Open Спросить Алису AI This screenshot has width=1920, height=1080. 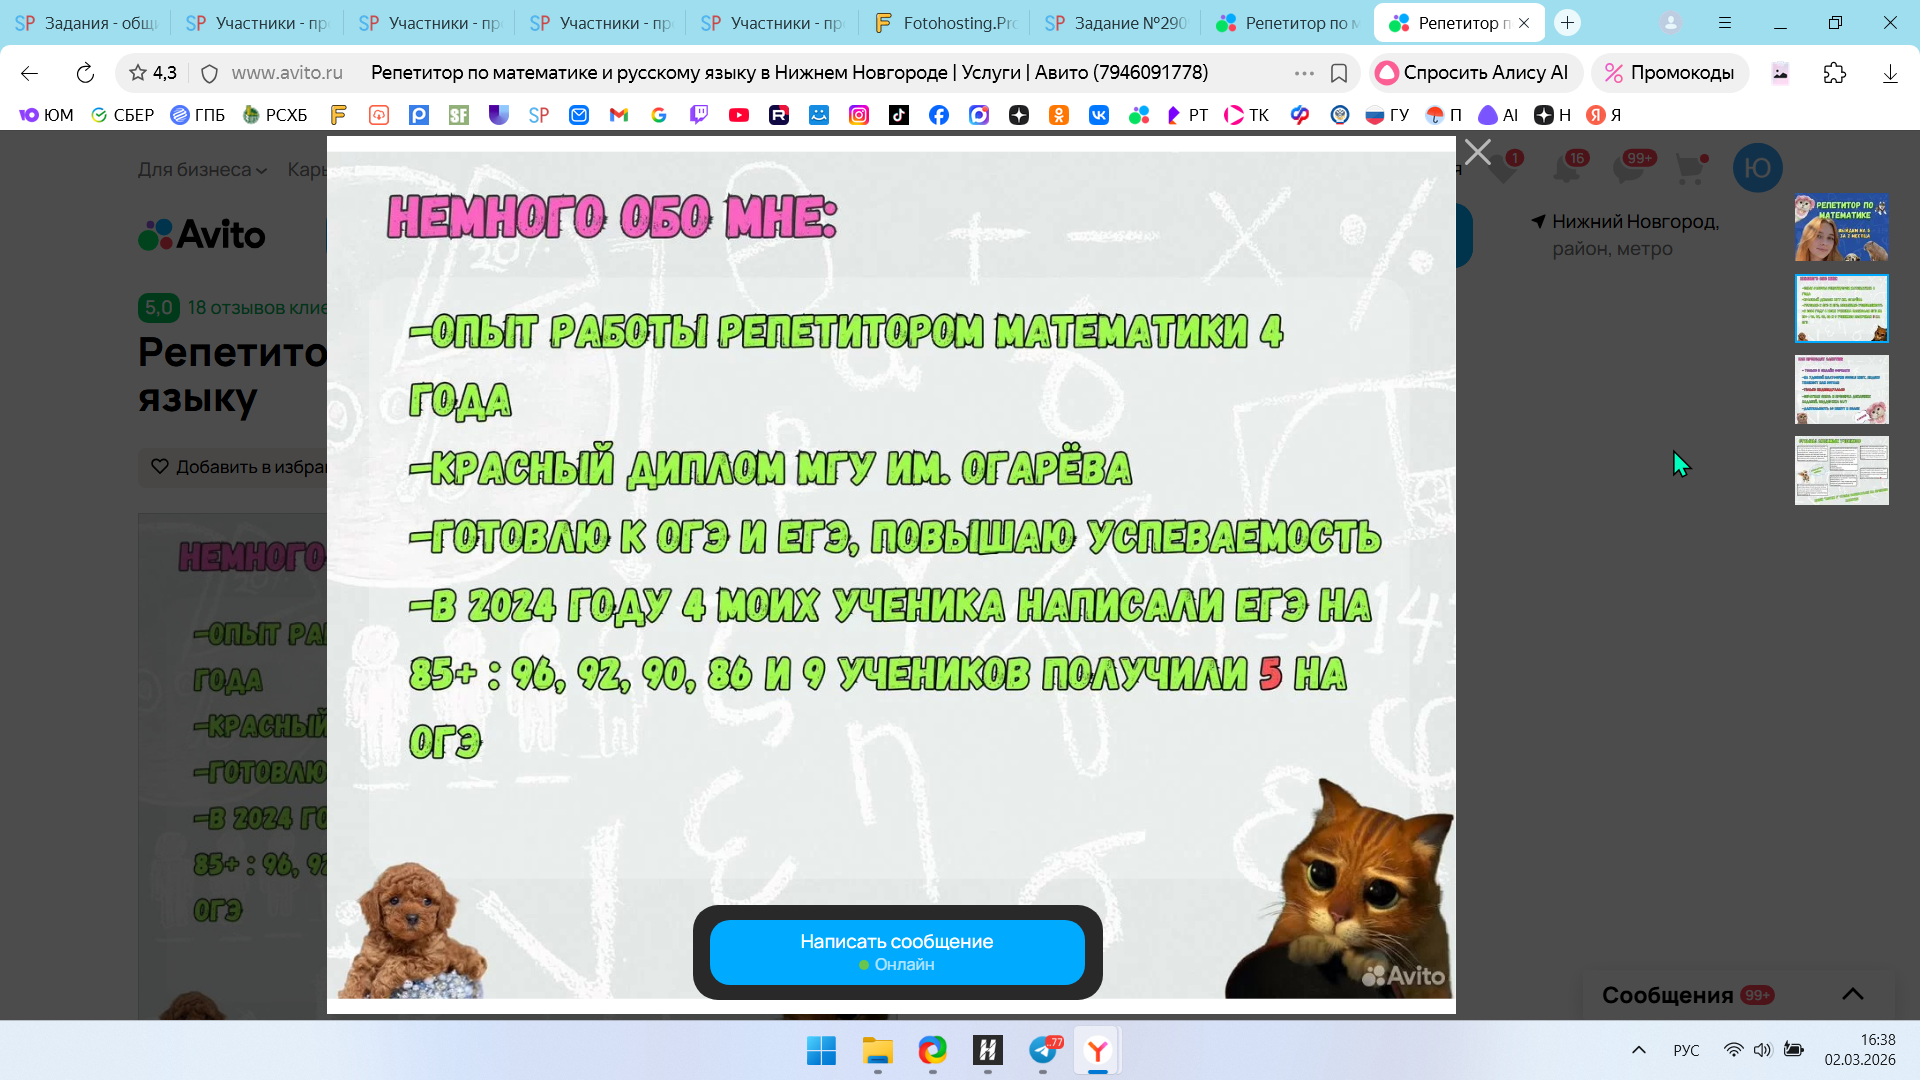pyautogui.click(x=1475, y=73)
